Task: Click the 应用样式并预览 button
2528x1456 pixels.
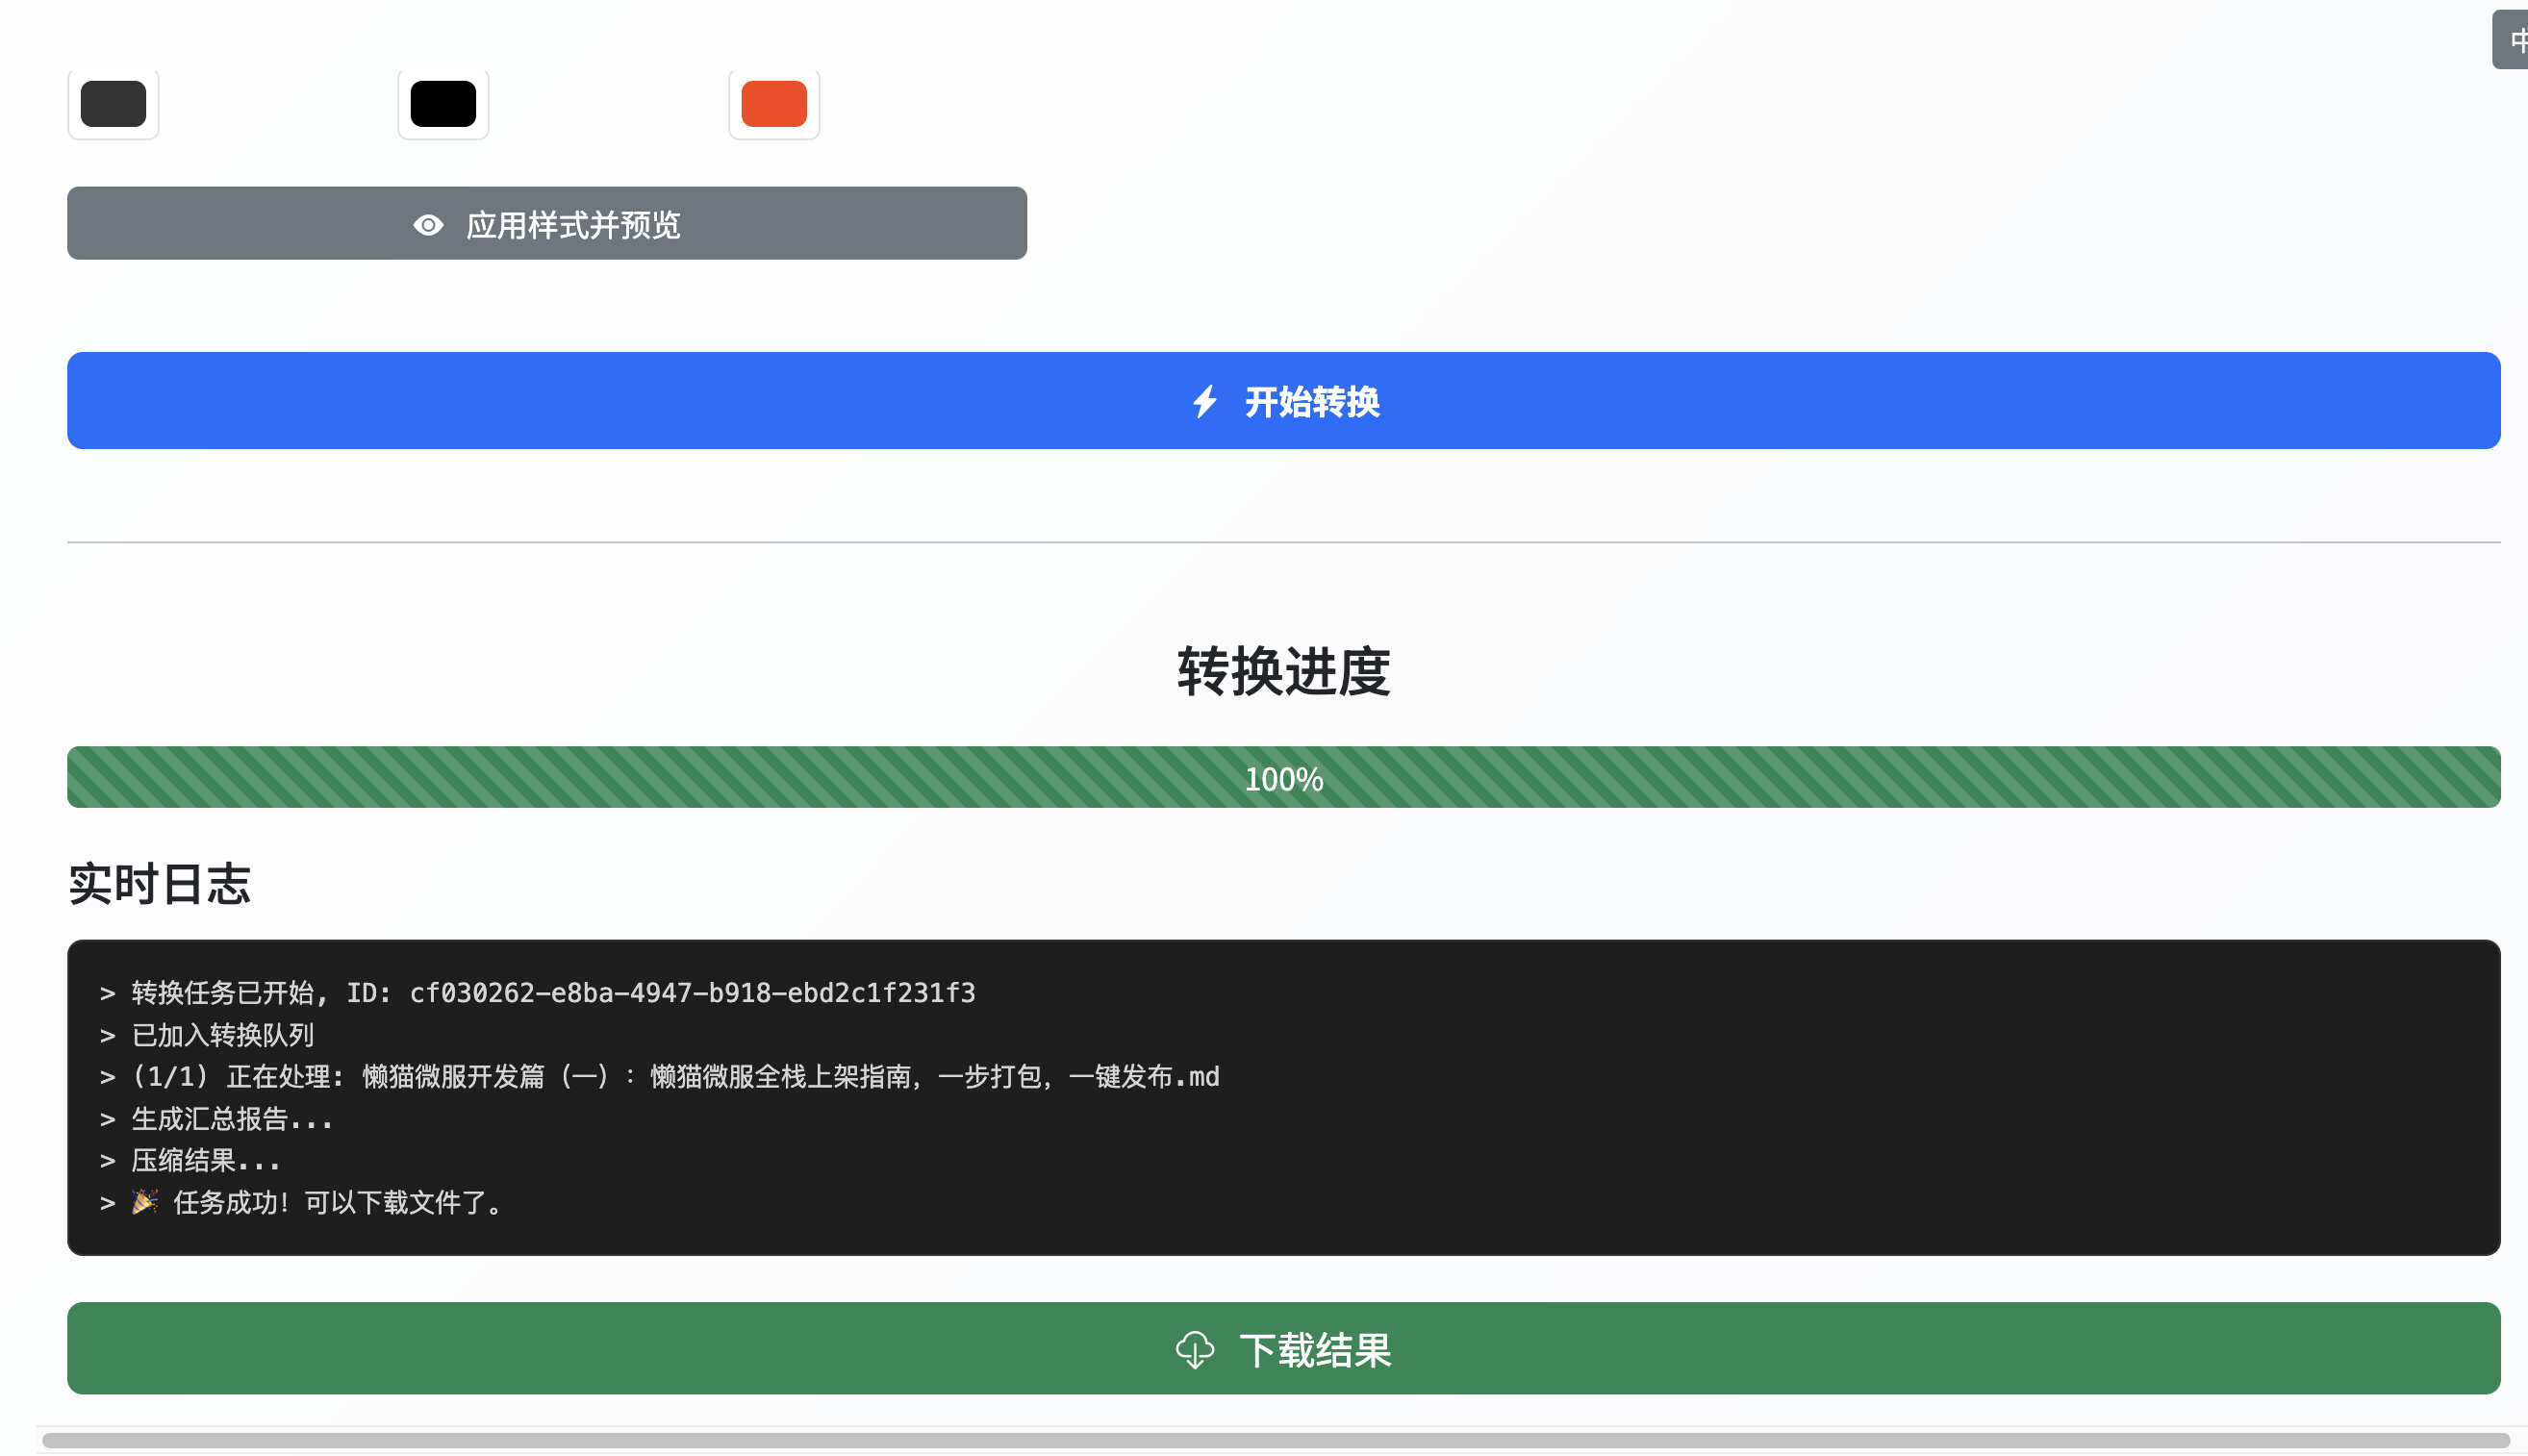Action: click(547, 223)
